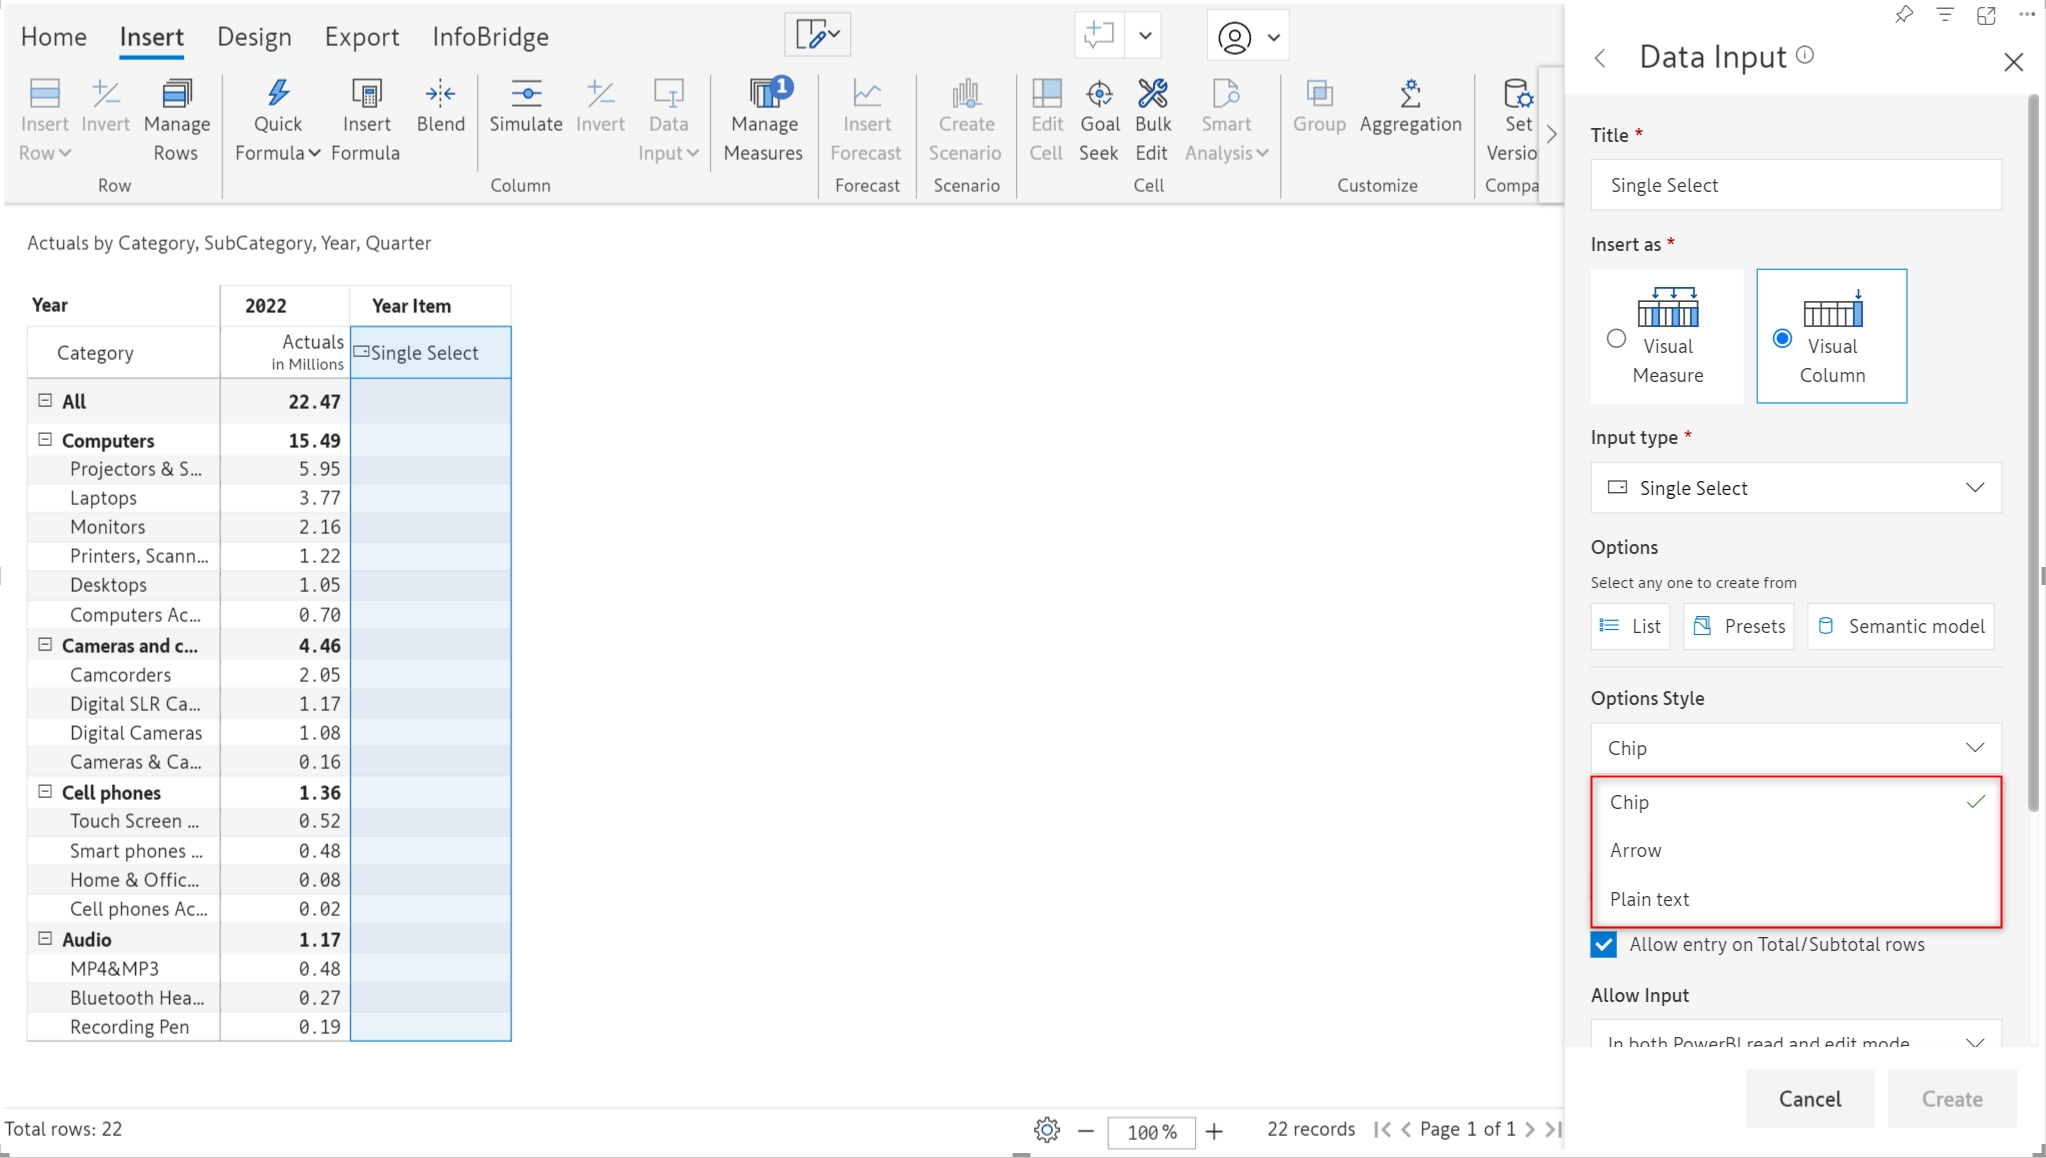Click the Quick Formula lightning icon
This screenshot has height=1158, width=2046.
277,94
